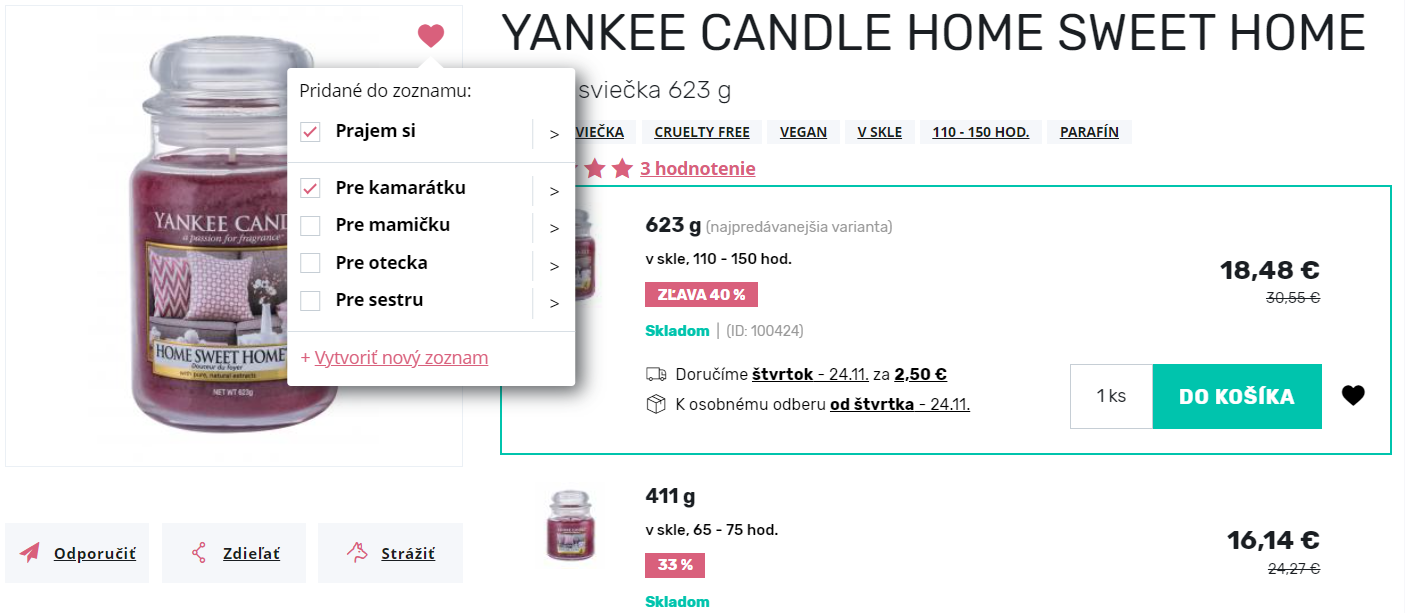Screen dimensions: 1405x613
Task: Click the package box pickup icon
Action: coord(656,404)
